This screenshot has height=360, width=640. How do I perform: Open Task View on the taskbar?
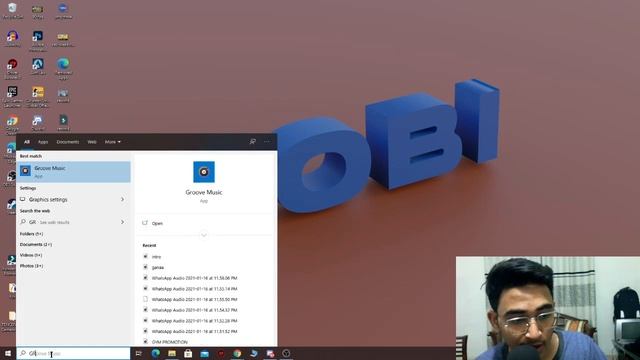click(x=138, y=353)
